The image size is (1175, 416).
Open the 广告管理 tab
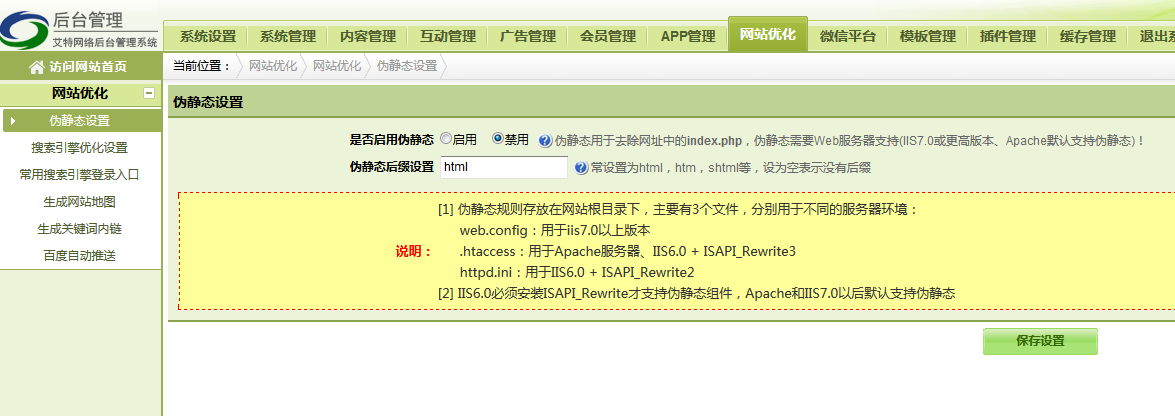point(528,36)
